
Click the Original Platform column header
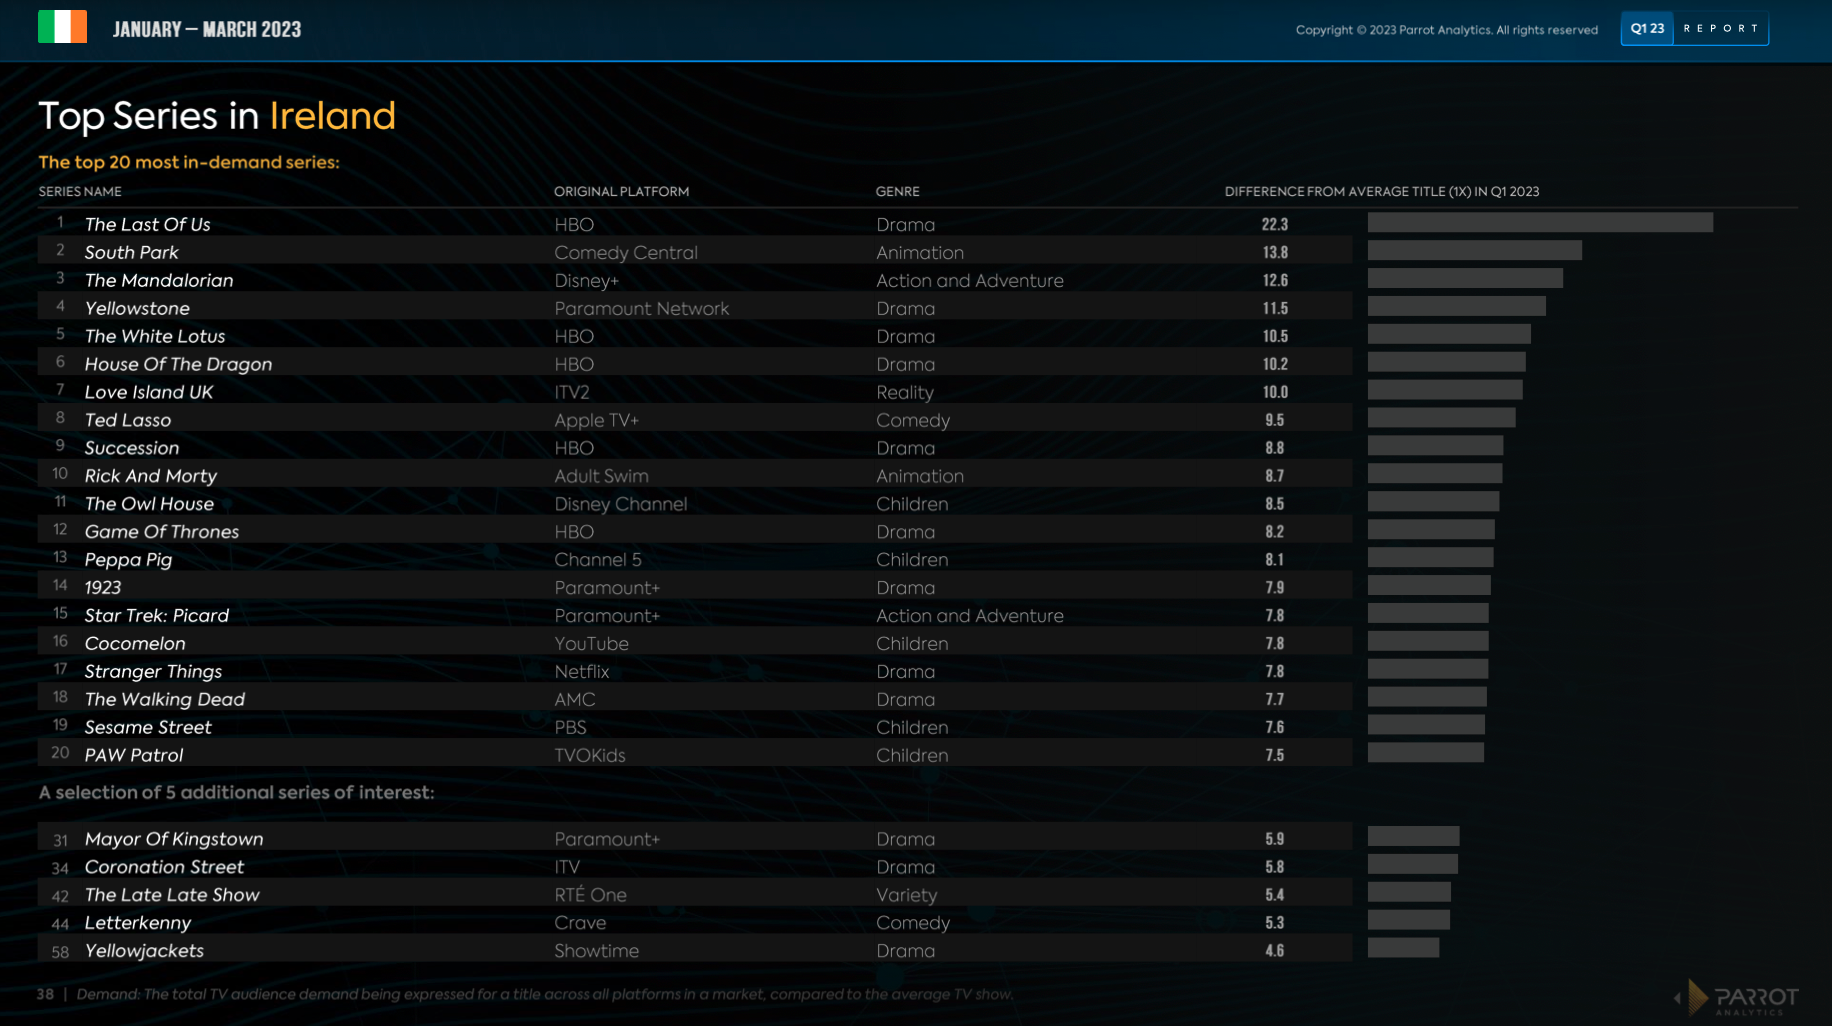pyautogui.click(x=621, y=191)
